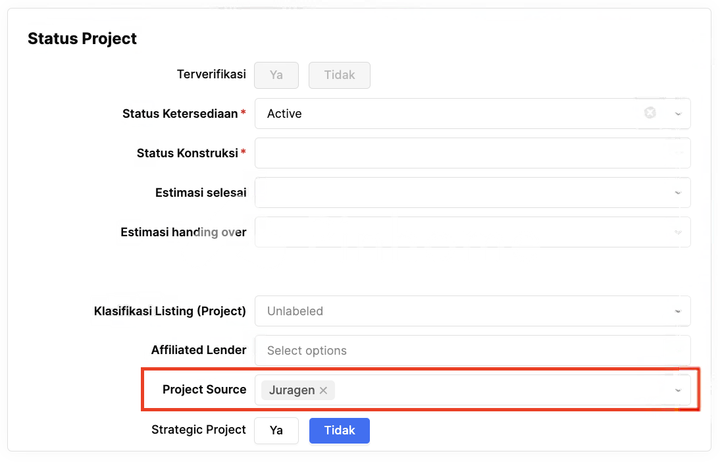Open the empty Status Konstruksi select field
This screenshot has height=462, width=720.
click(x=450, y=153)
